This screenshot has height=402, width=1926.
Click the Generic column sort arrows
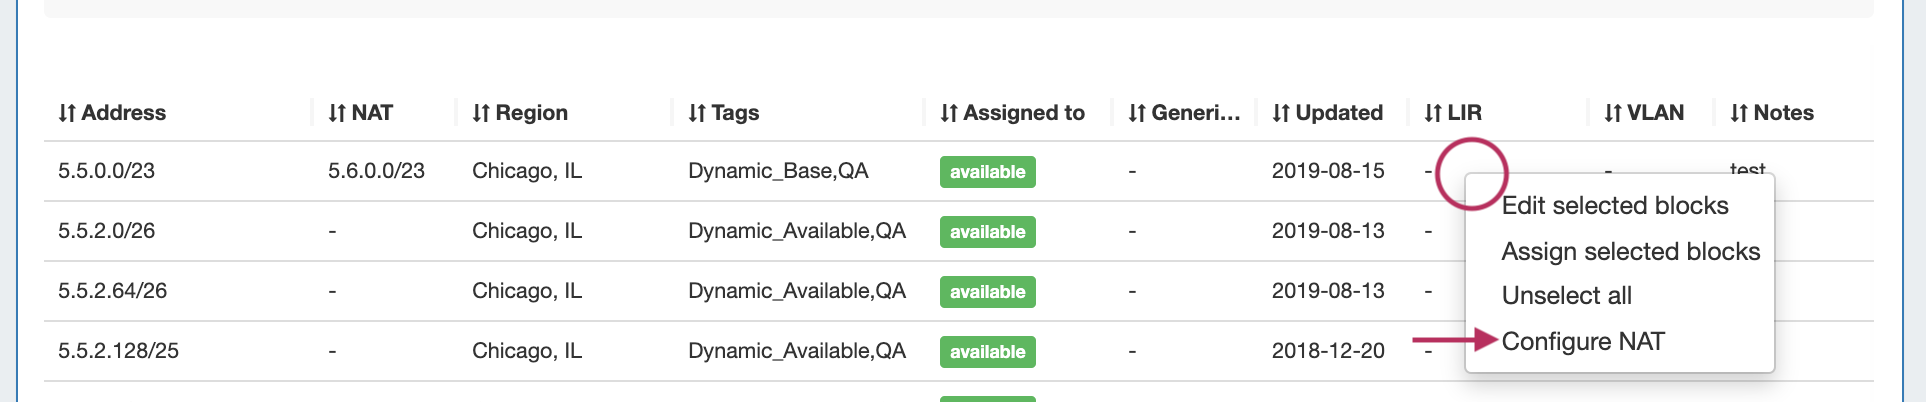click(x=1137, y=114)
